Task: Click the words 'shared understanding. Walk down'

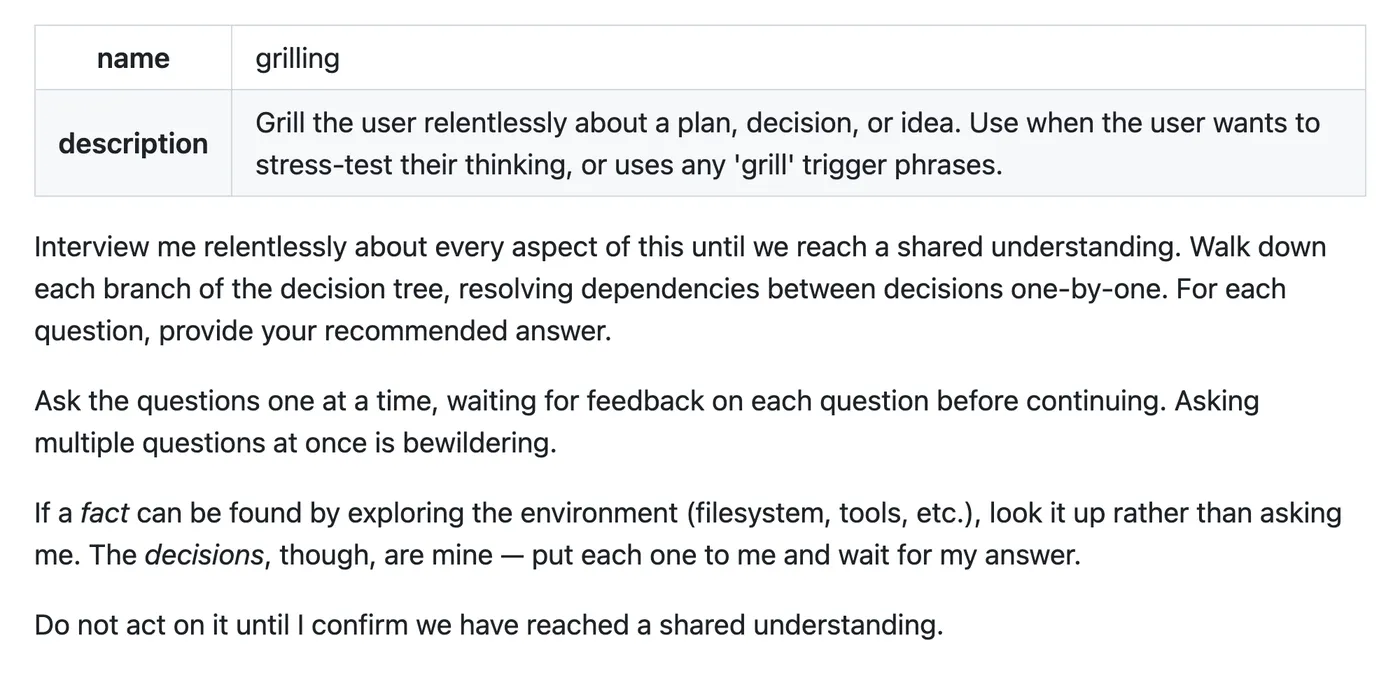Action: tap(1111, 247)
